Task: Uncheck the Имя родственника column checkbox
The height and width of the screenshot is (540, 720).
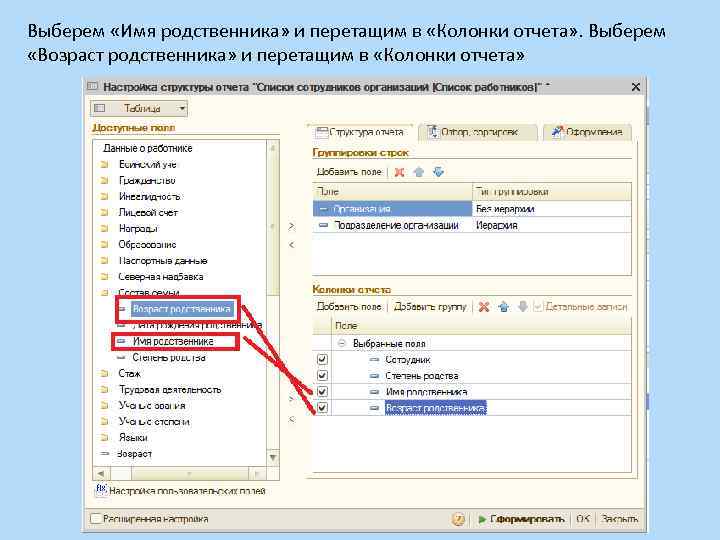Action: [x=322, y=392]
